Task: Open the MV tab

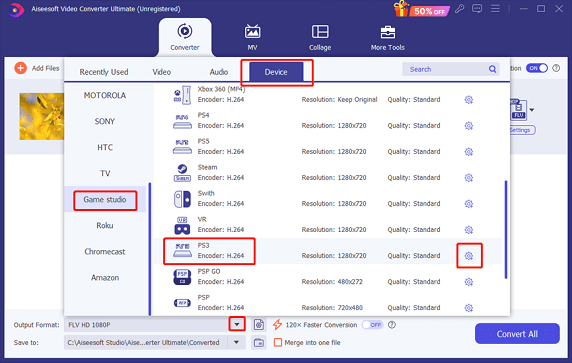Action: (252, 37)
